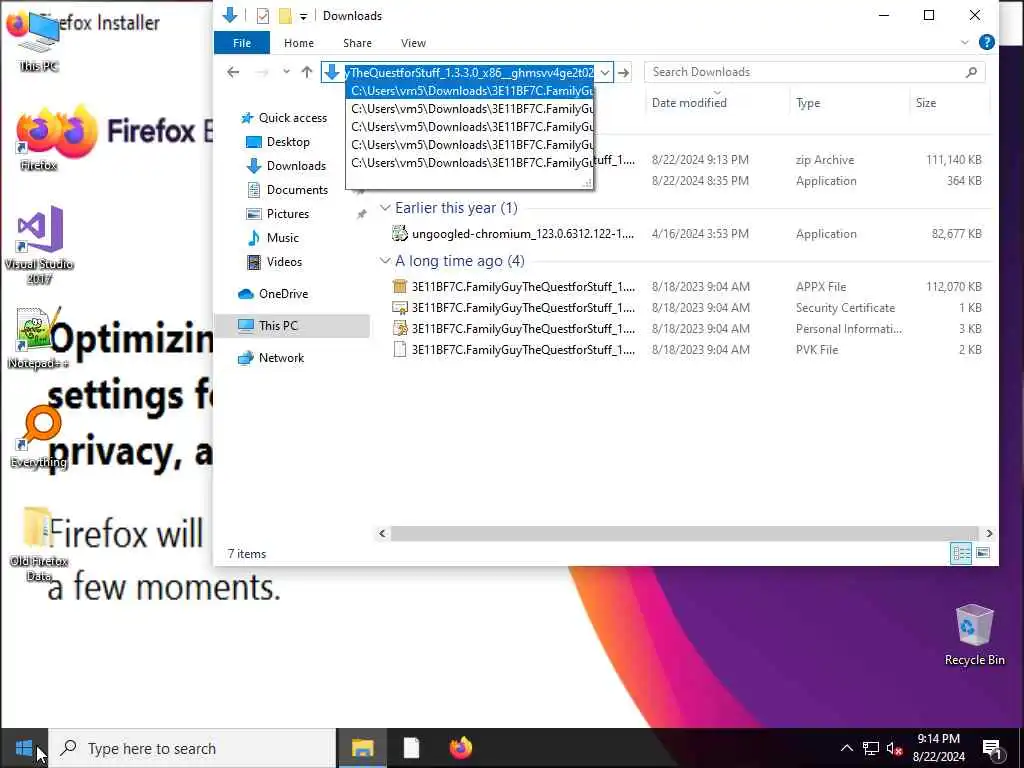Click the Back navigation arrow in Explorer

(233, 72)
